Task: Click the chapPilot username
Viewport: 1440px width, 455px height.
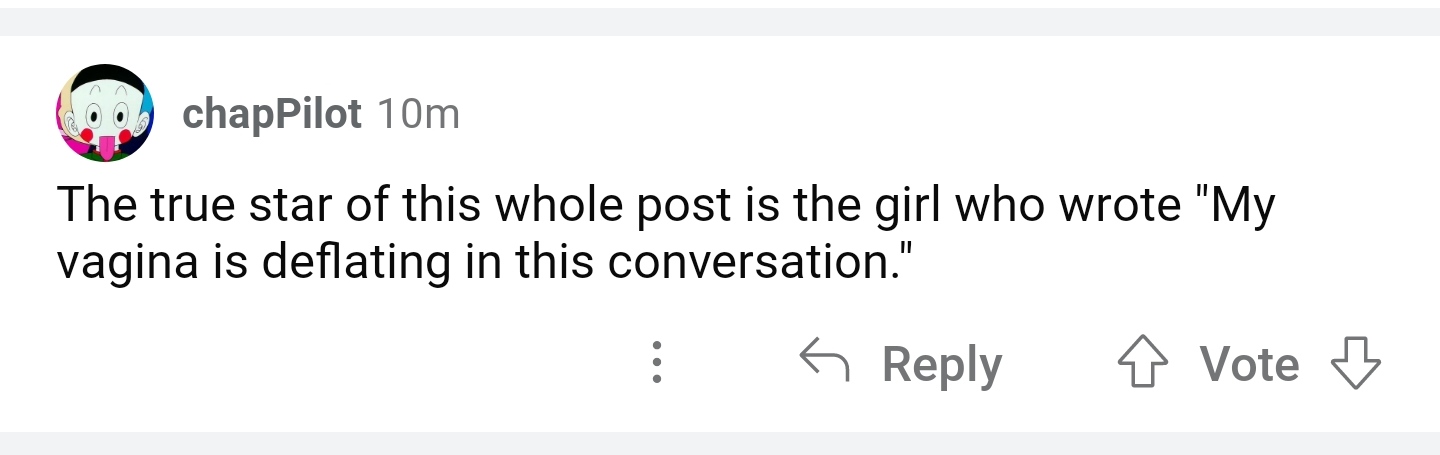Action: [271, 115]
